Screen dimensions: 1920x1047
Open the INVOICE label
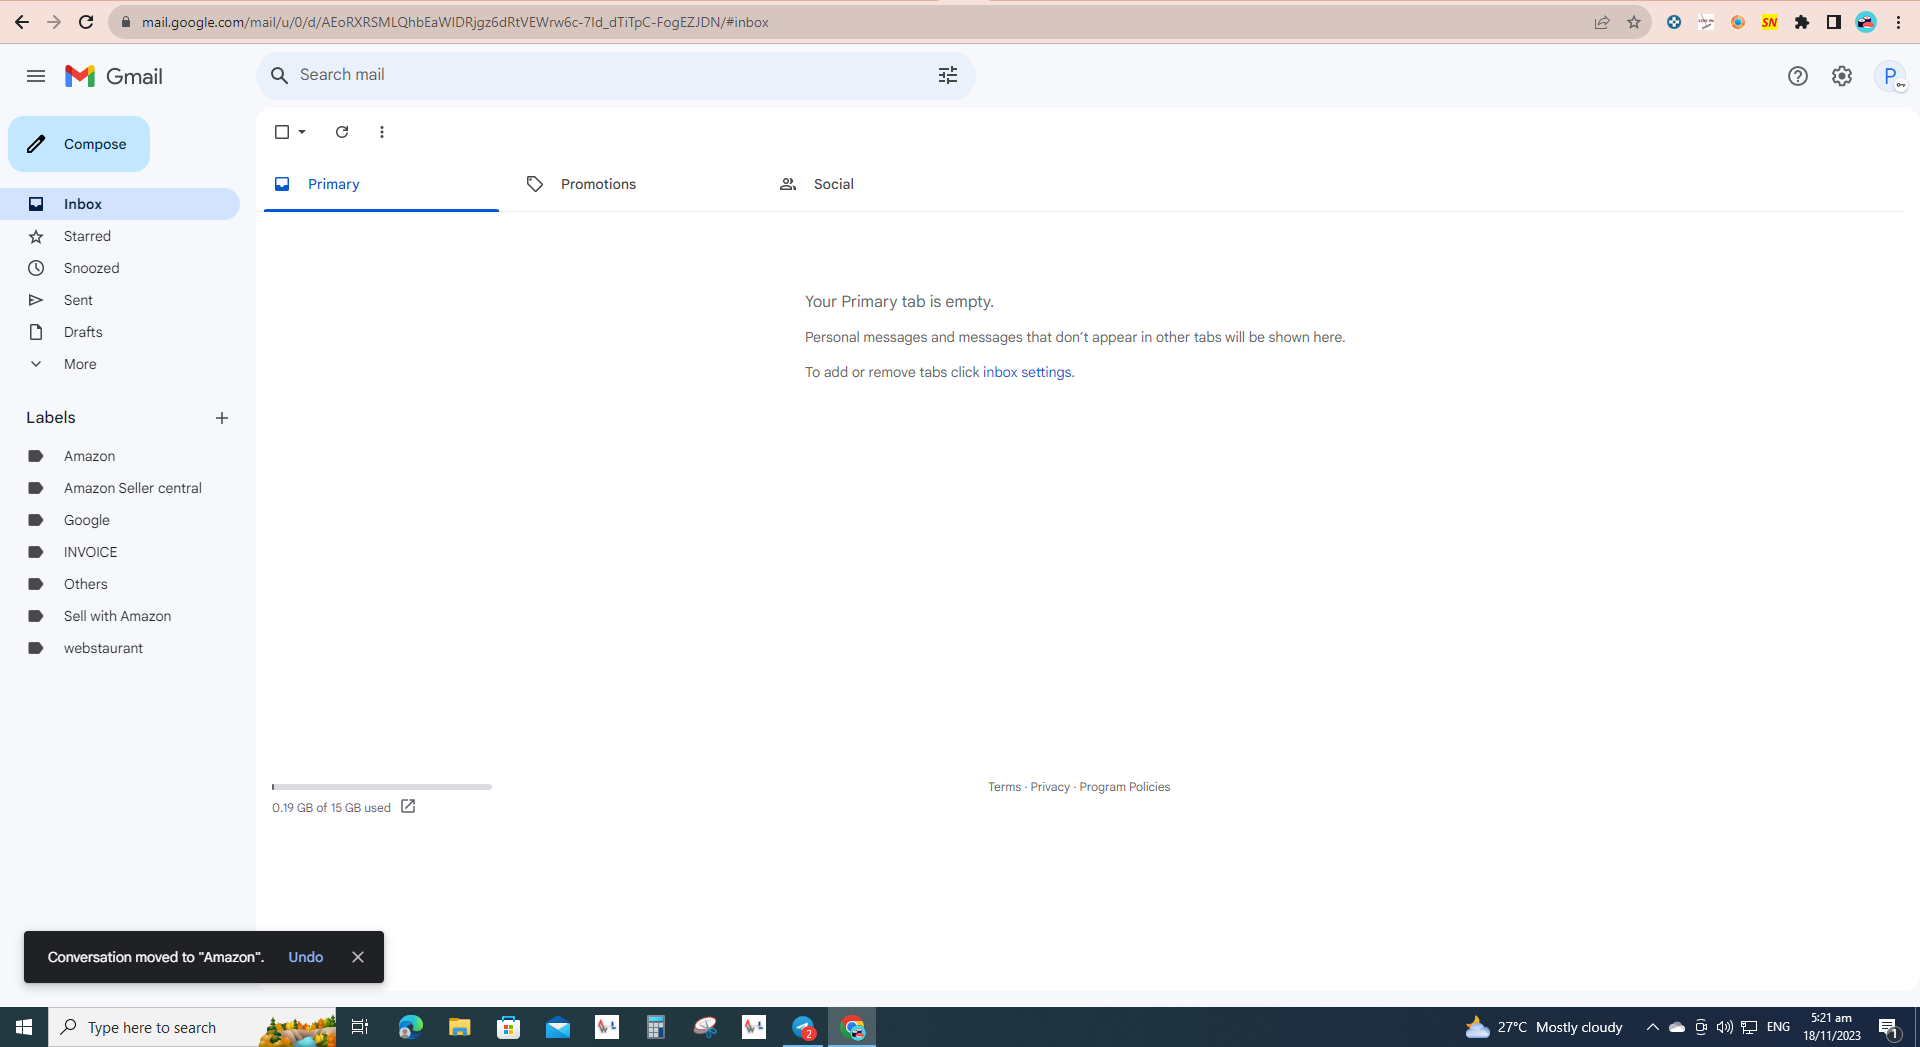point(120,552)
